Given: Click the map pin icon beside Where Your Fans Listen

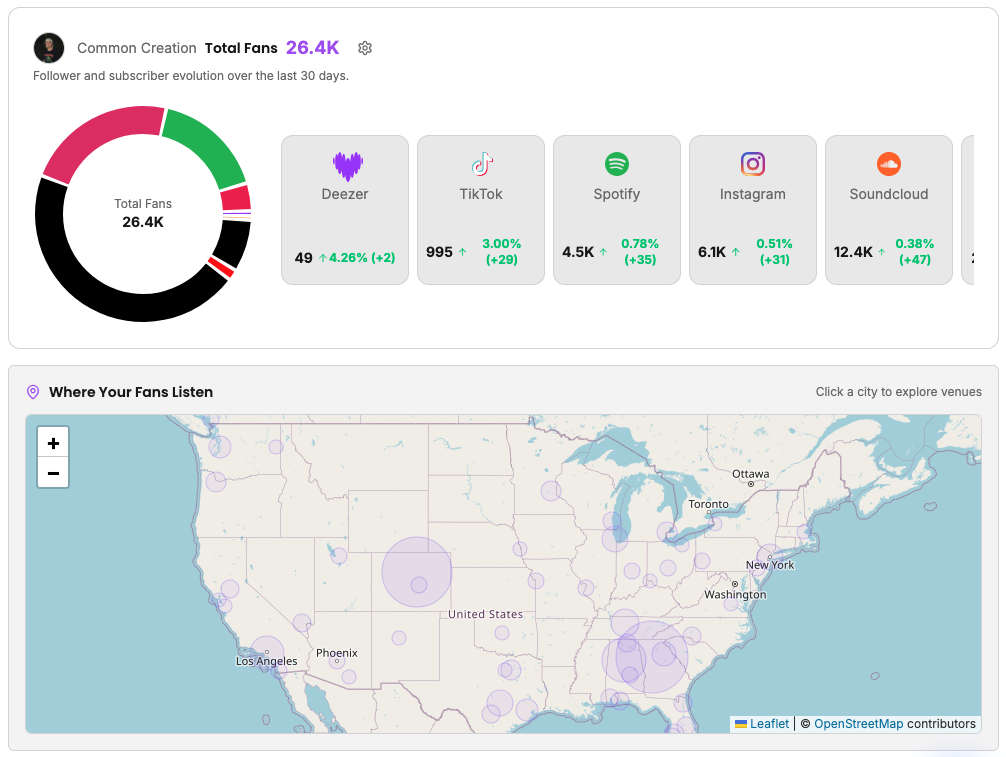Looking at the screenshot, I should click(33, 392).
